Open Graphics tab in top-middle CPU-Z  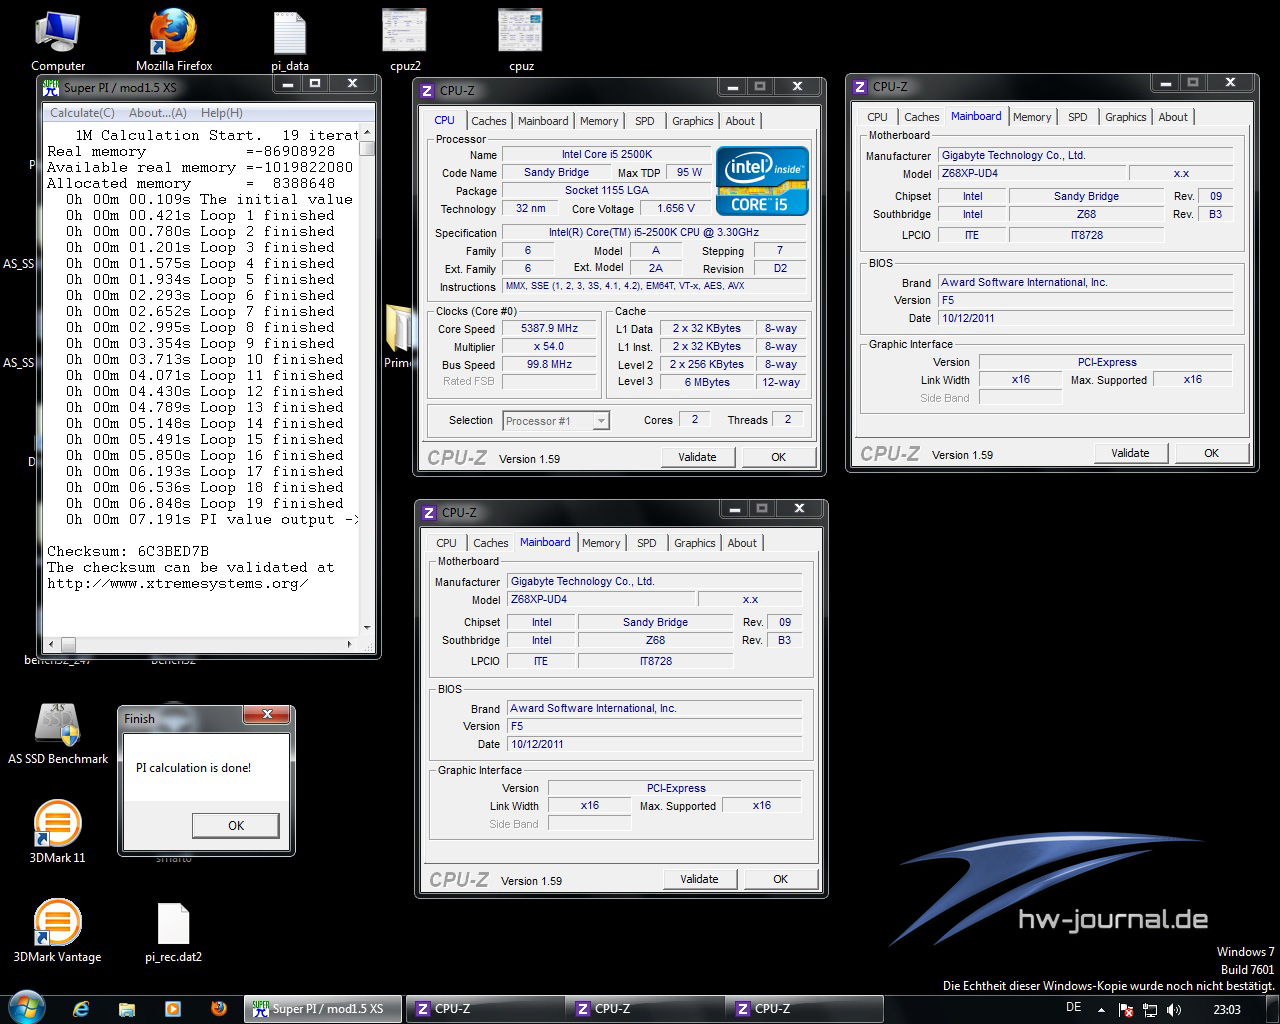point(693,121)
